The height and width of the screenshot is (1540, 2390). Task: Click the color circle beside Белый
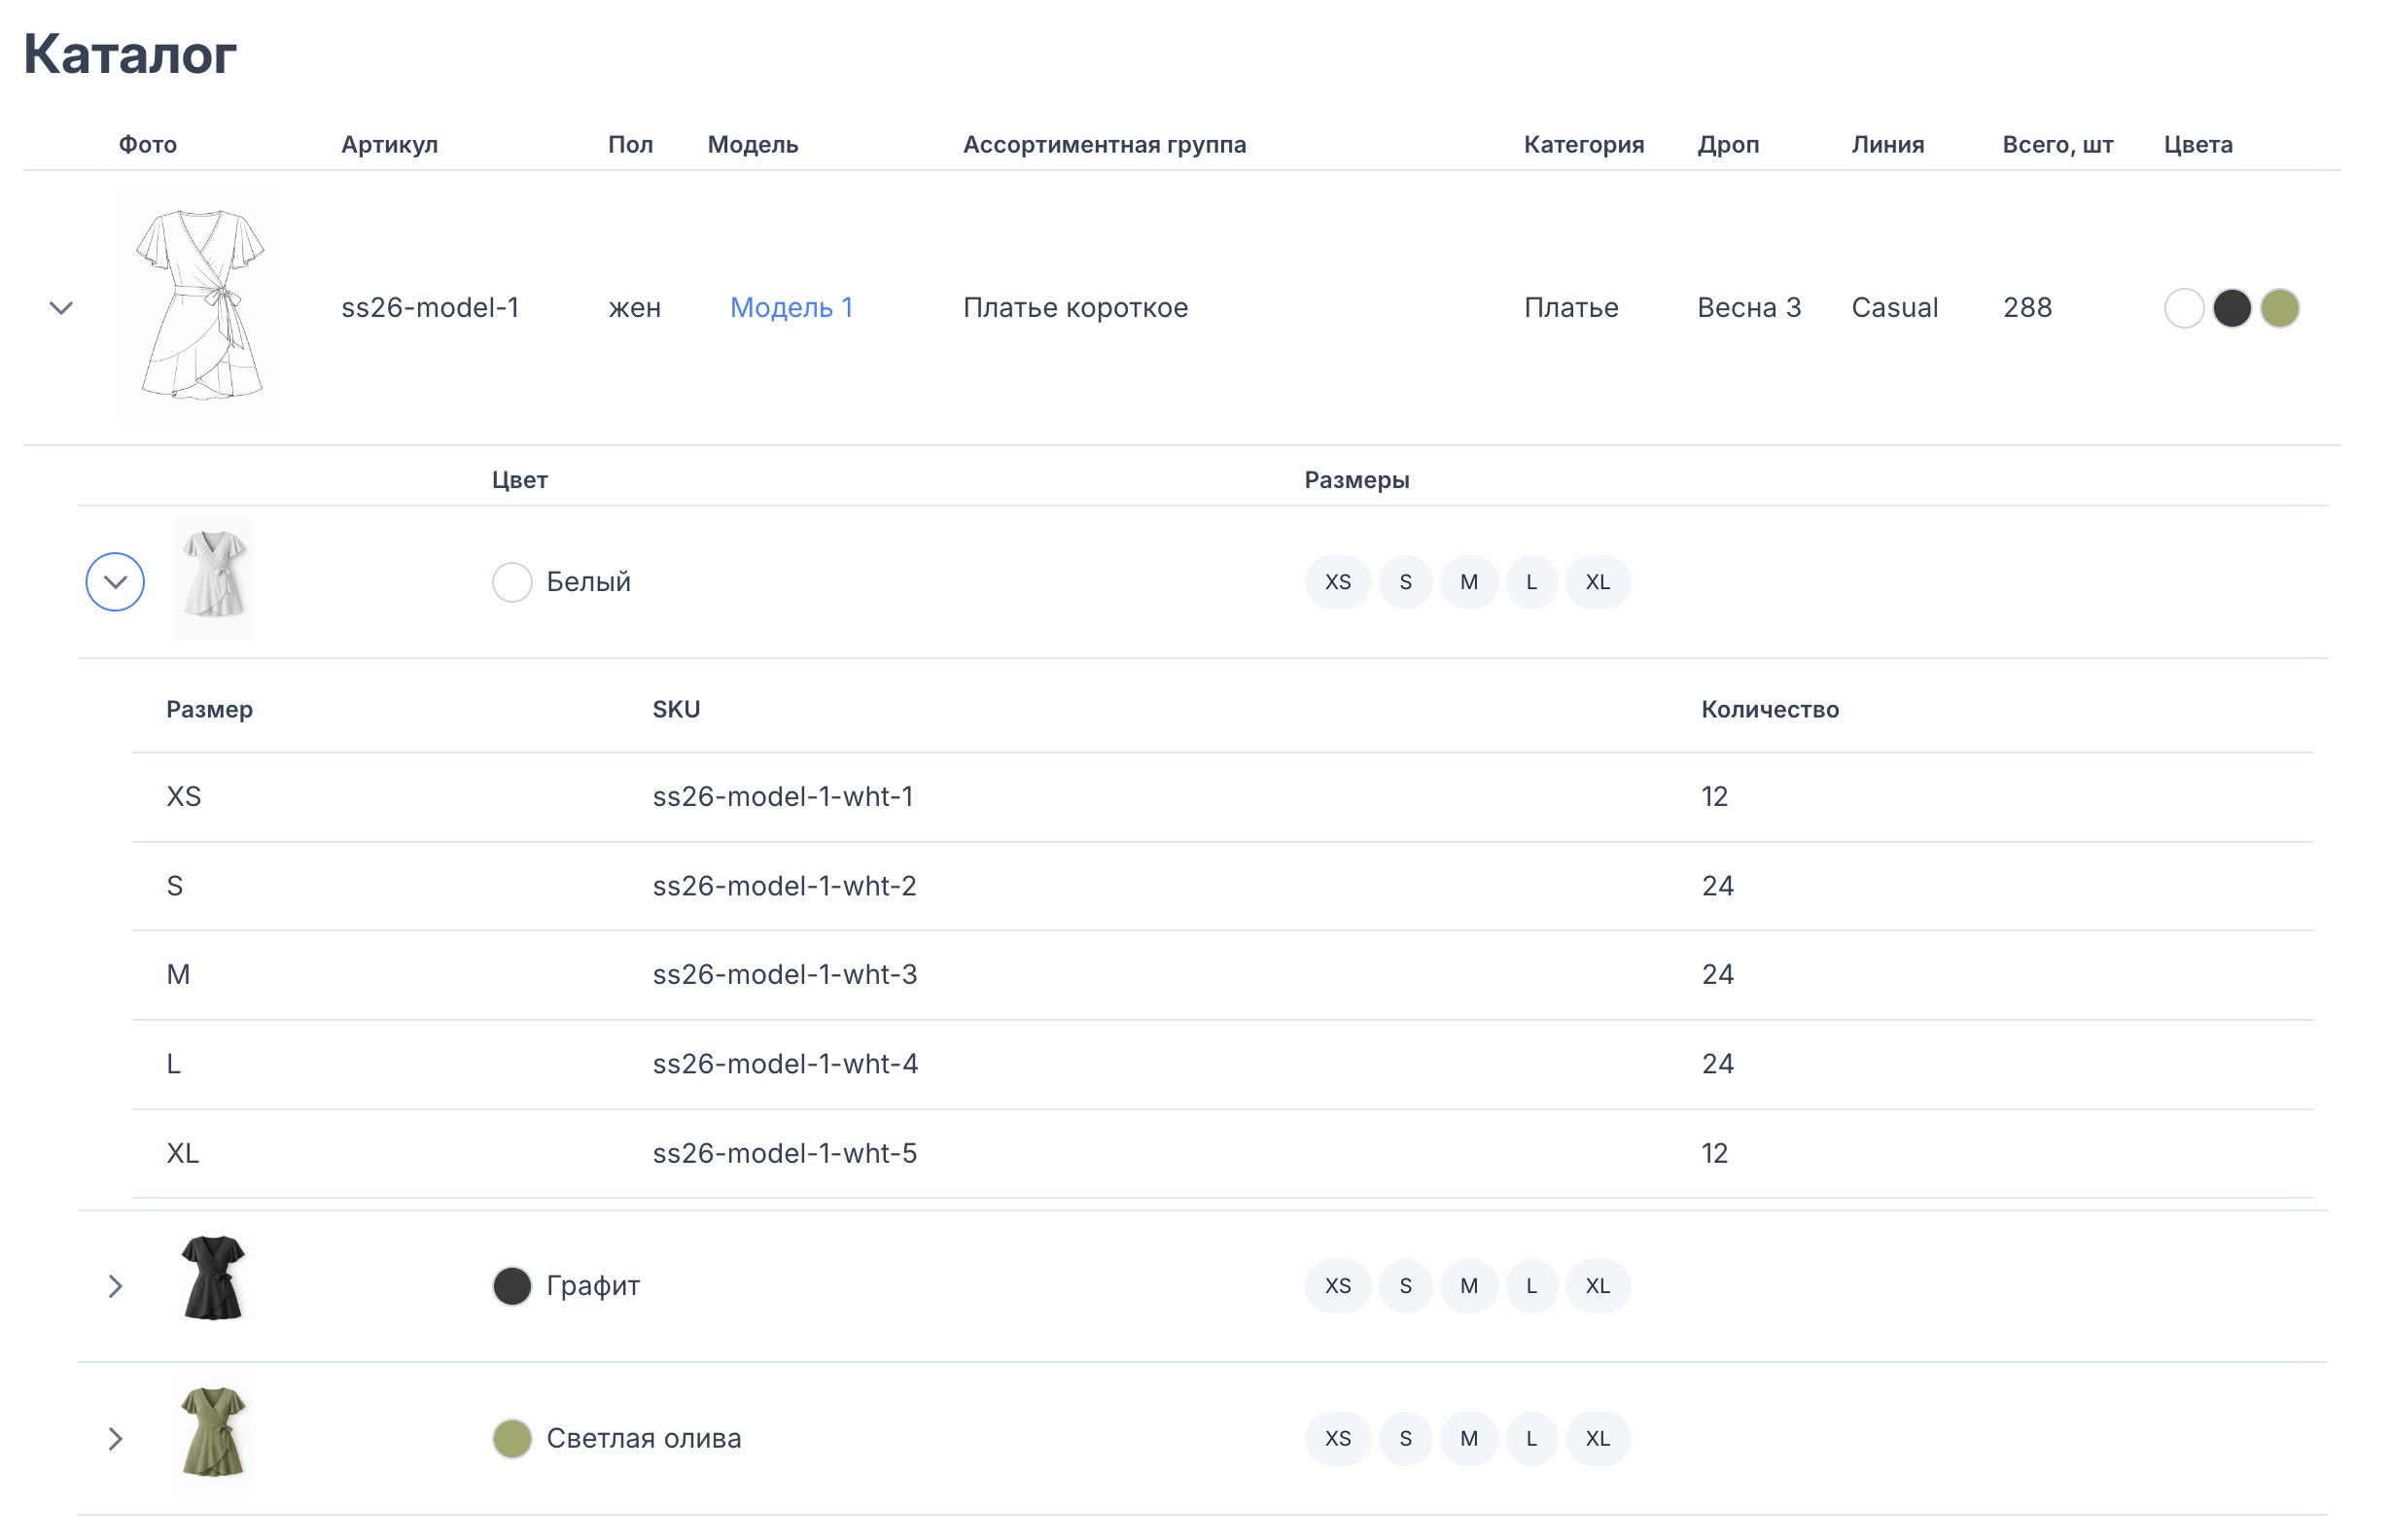coord(512,582)
